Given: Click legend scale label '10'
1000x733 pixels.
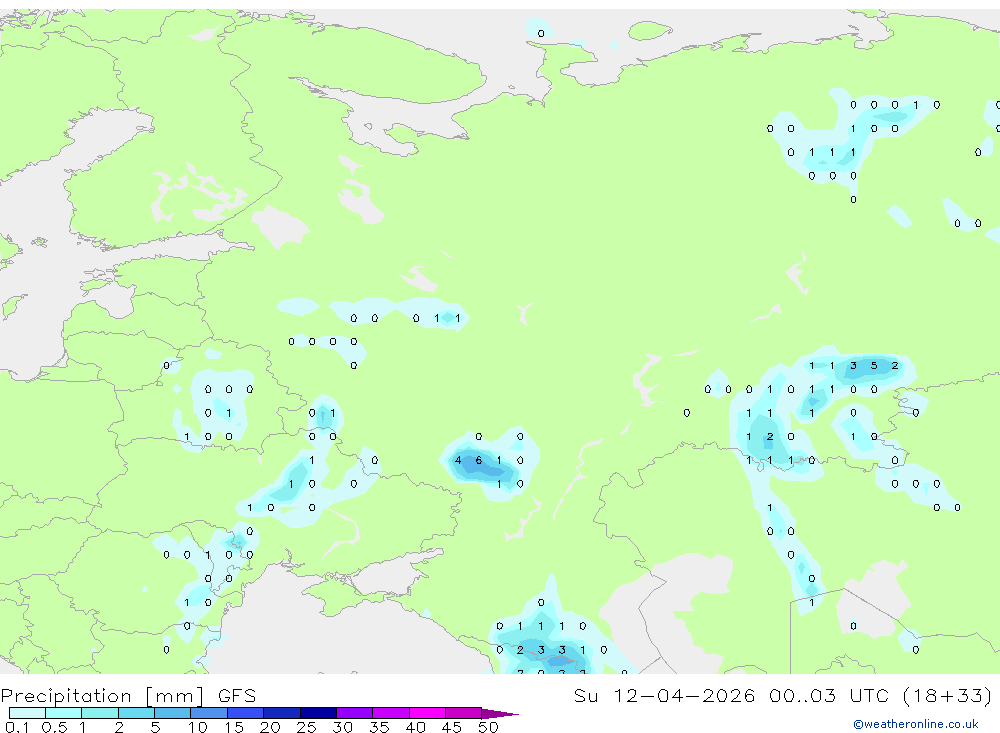Looking at the screenshot, I should coord(198,727).
